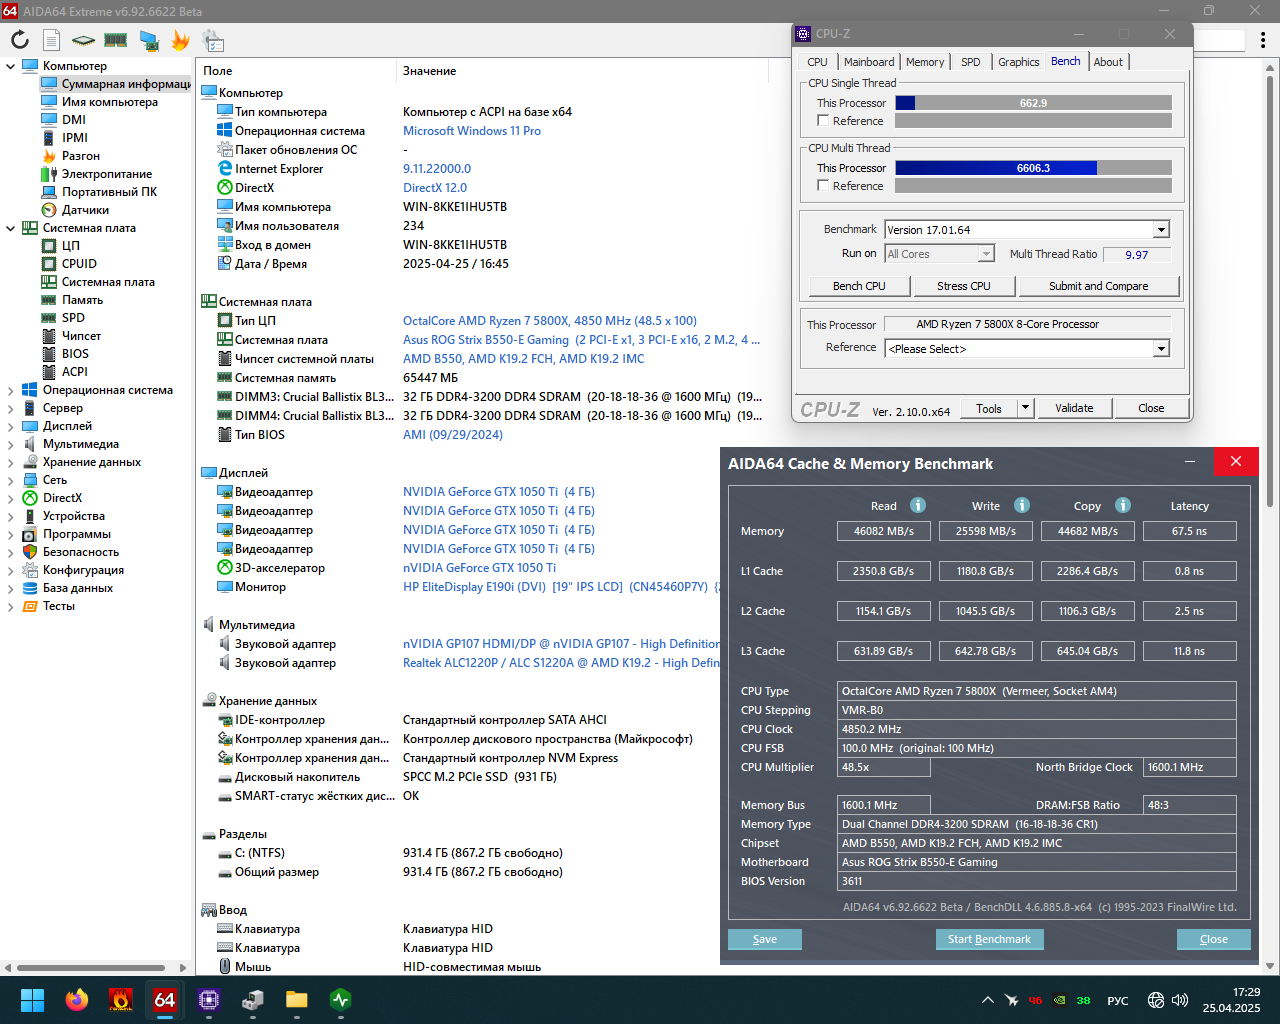
Task: Open the Benchmark version dropdown in CPU-Z
Action: 1161,230
